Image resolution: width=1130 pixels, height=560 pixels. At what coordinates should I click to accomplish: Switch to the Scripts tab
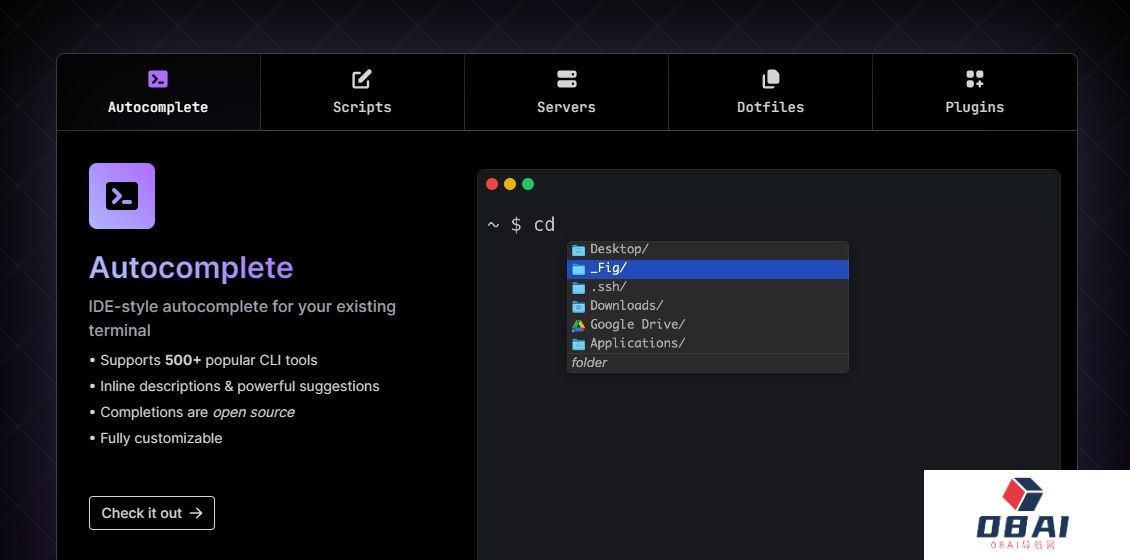tap(362, 92)
